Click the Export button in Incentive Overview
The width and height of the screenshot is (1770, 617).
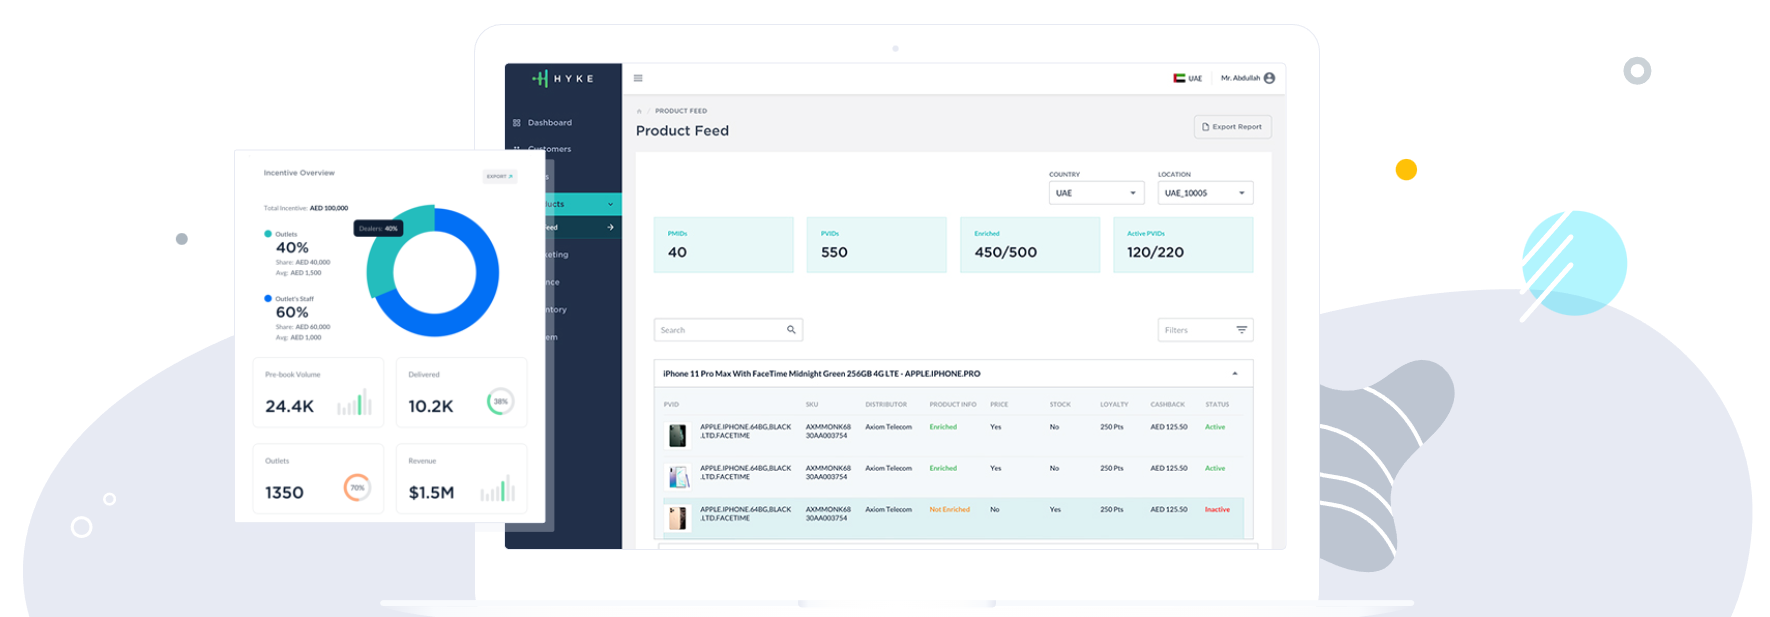(500, 177)
